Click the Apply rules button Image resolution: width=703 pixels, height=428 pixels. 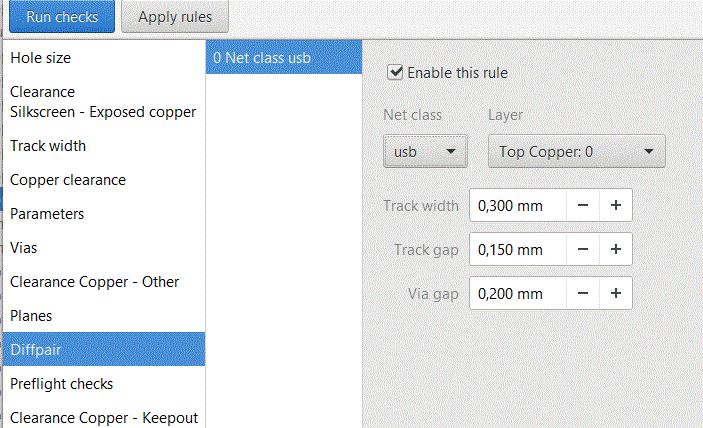pyautogui.click(x=174, y=17)
